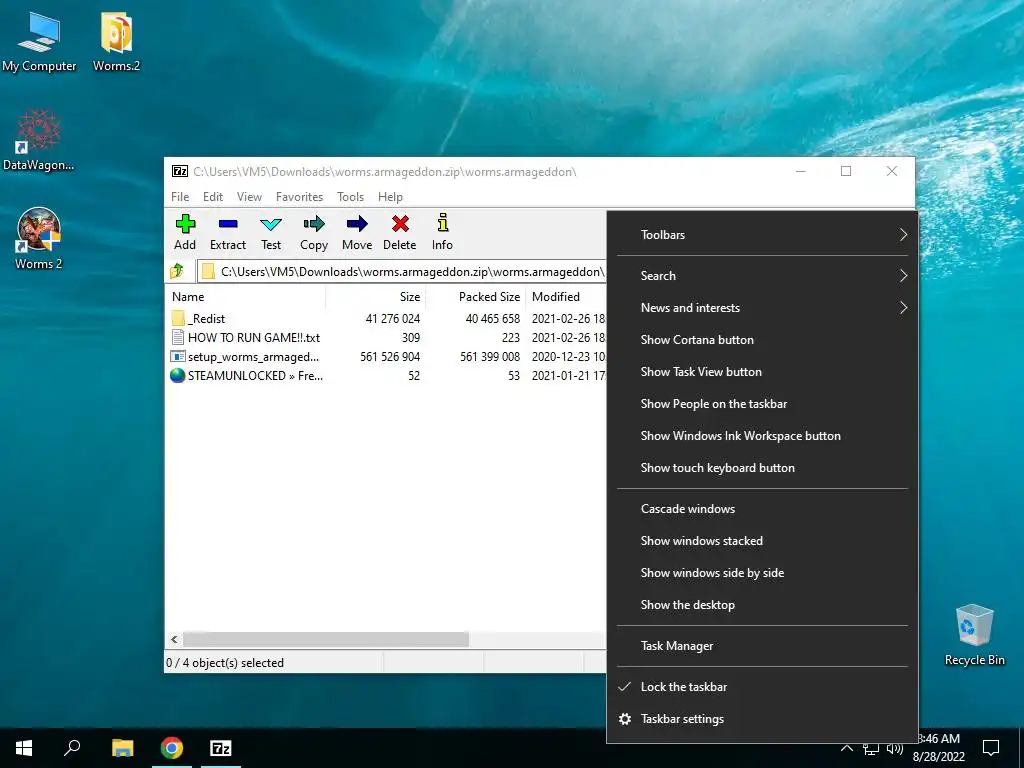
Task: Click the taskbar clock date 8/28/2022
Action: (938, 757)
